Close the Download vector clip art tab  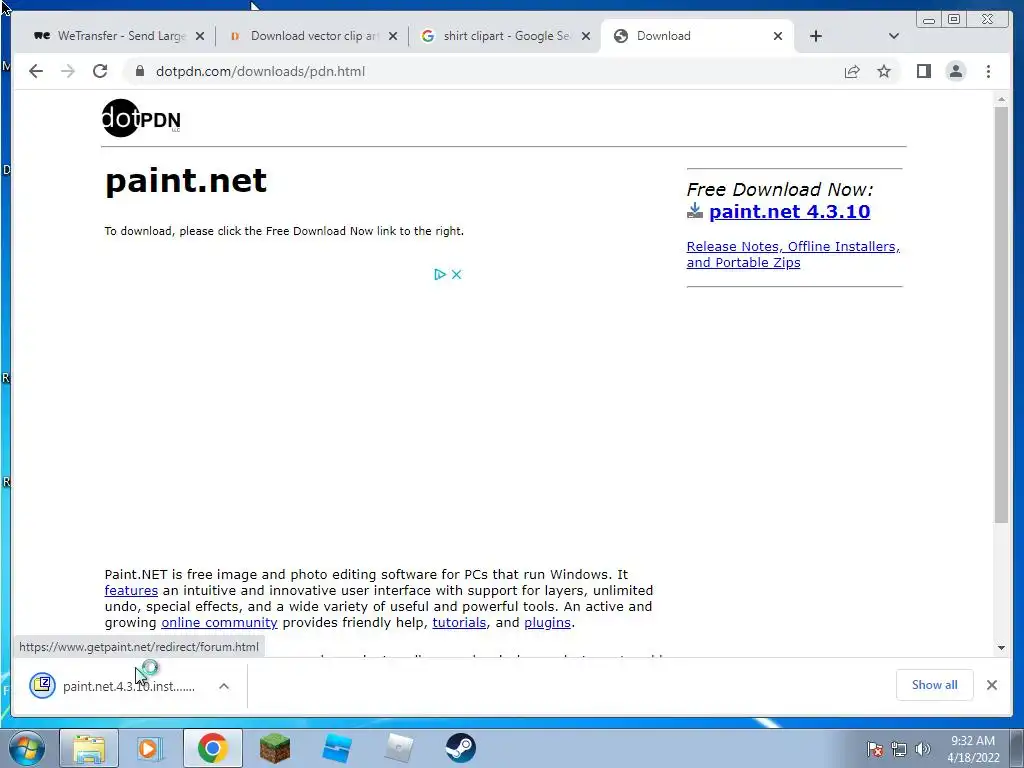click(x=393, y=37)
